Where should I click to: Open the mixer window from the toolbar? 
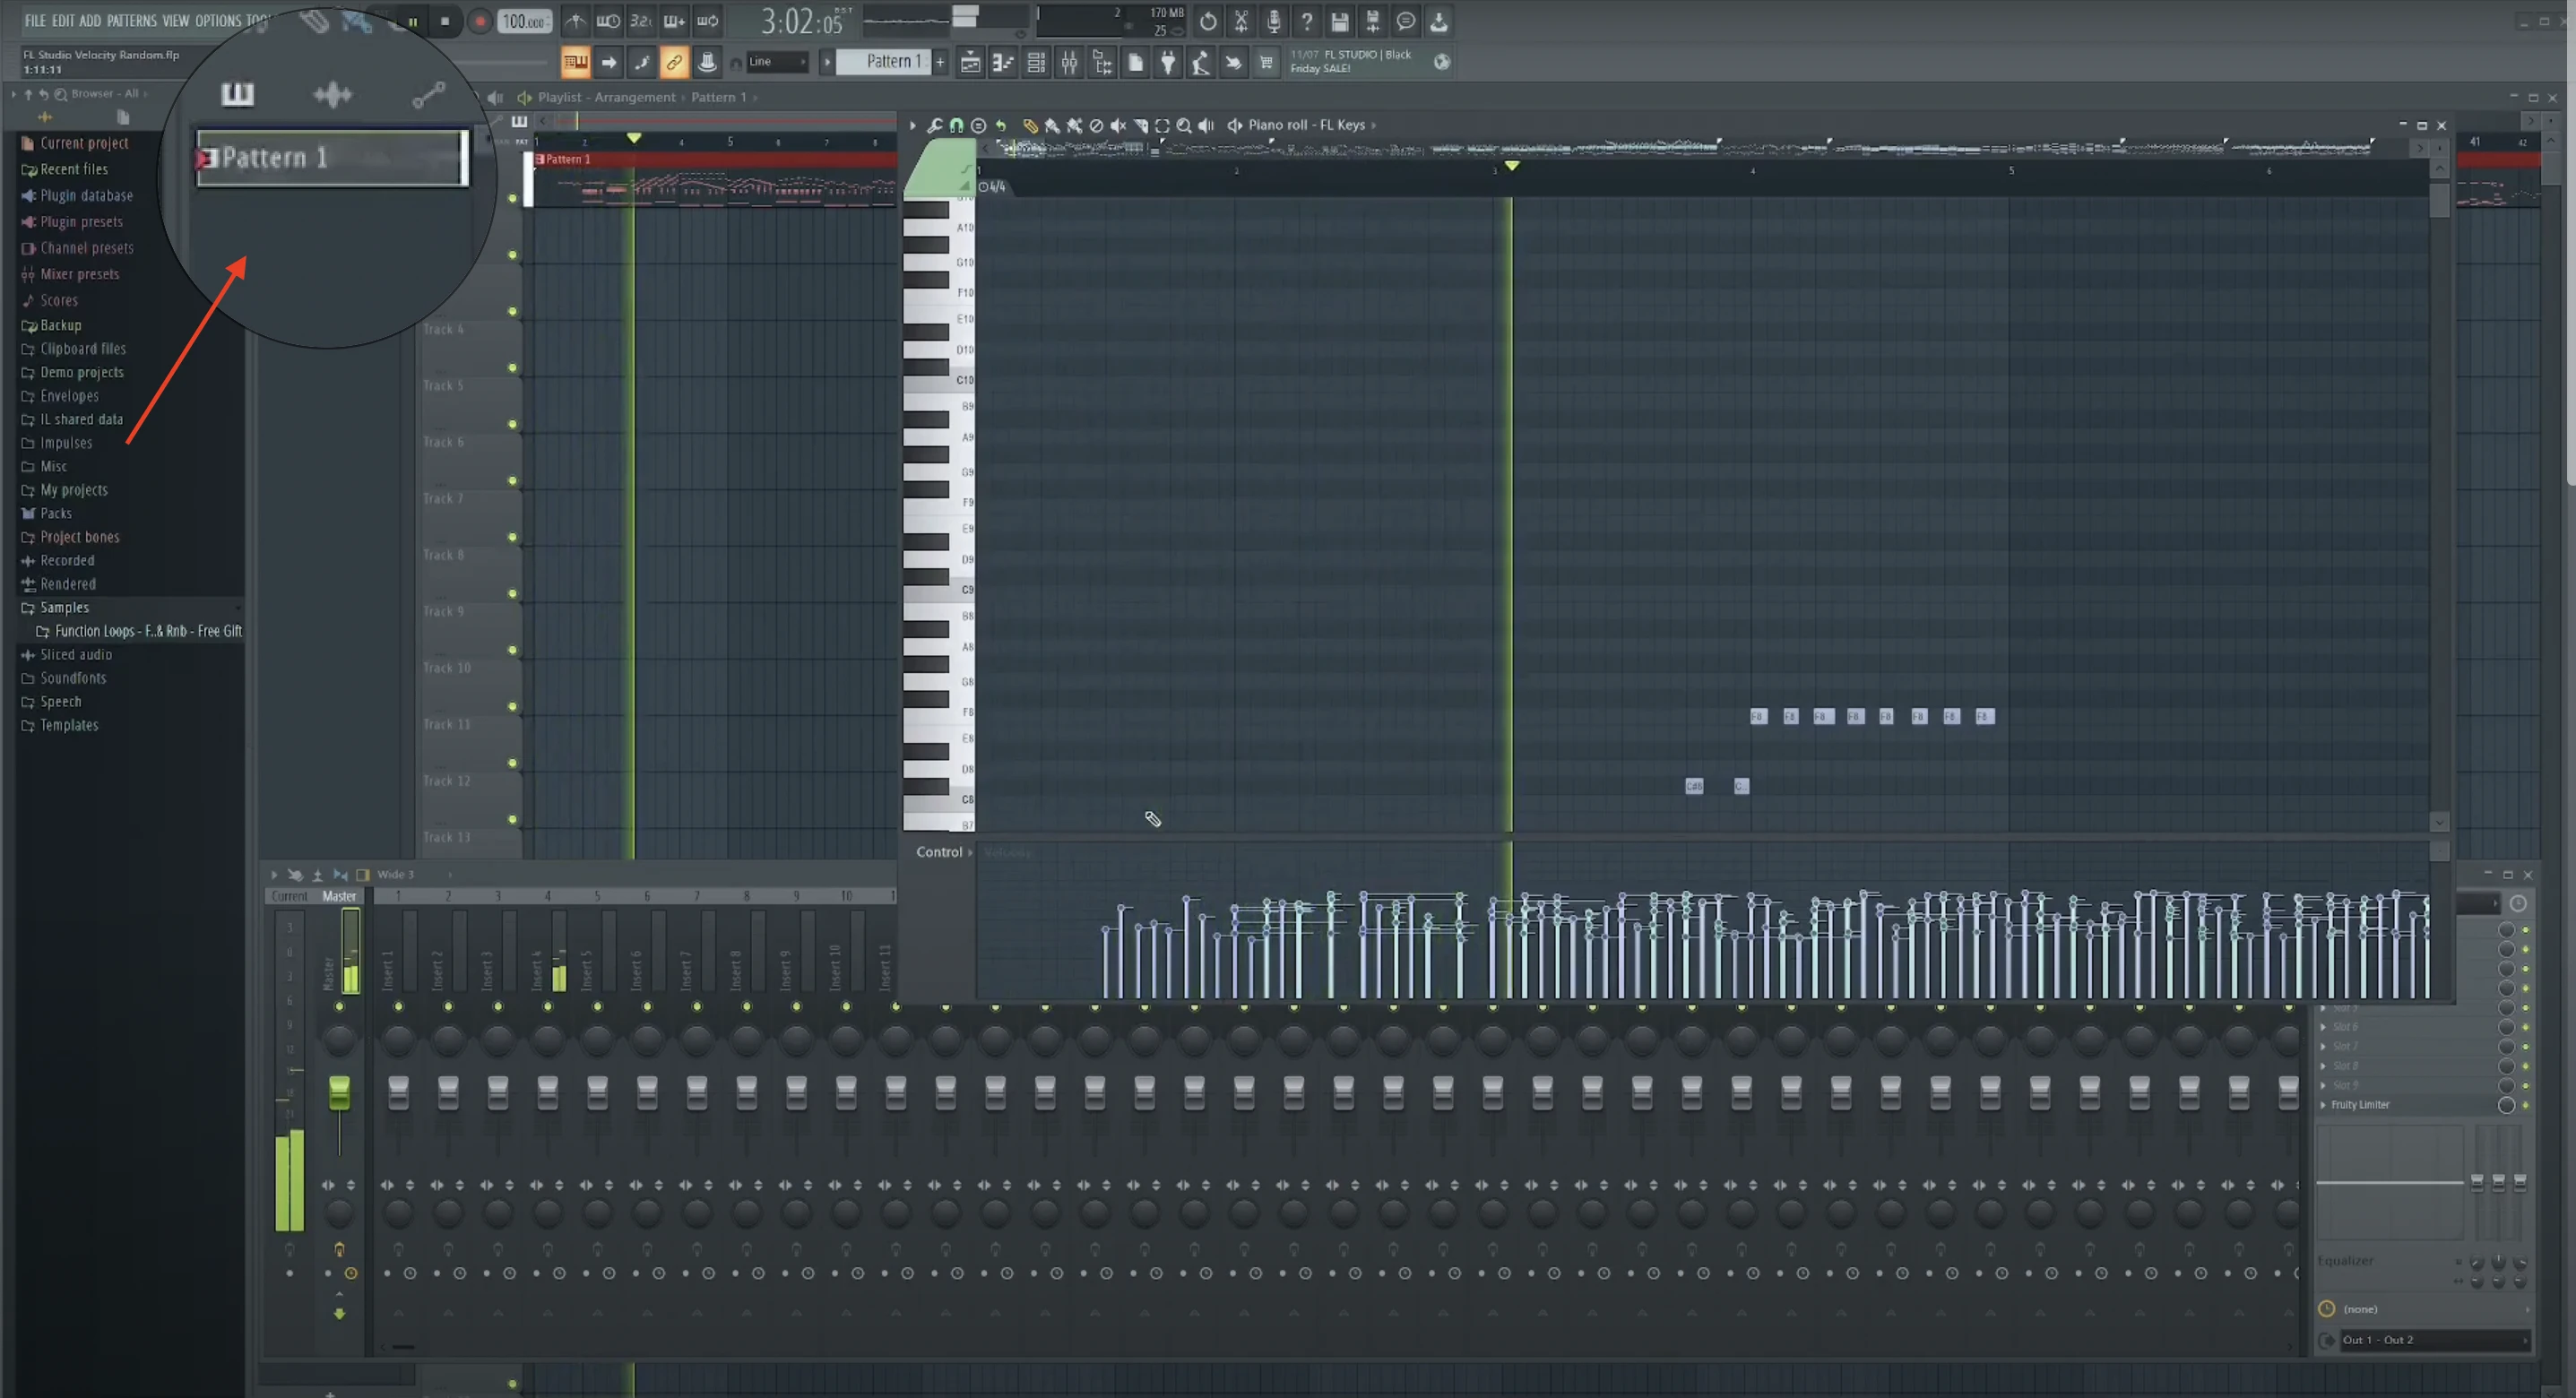(x=1069, y=63)
